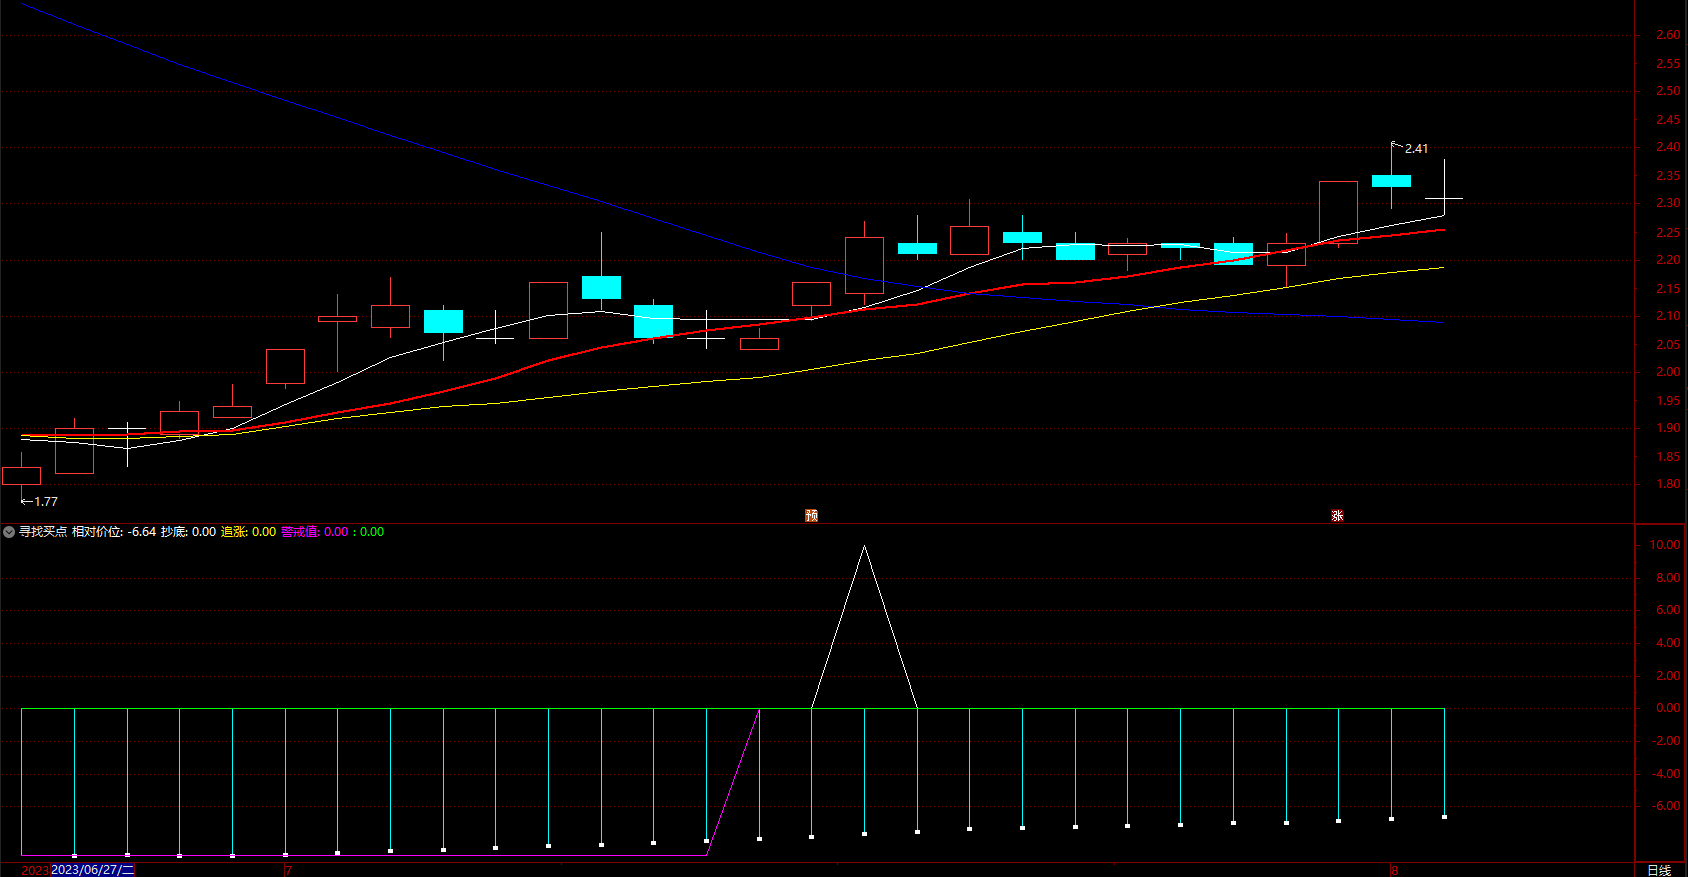Switch period via 日线 button

pos(1659,870)
